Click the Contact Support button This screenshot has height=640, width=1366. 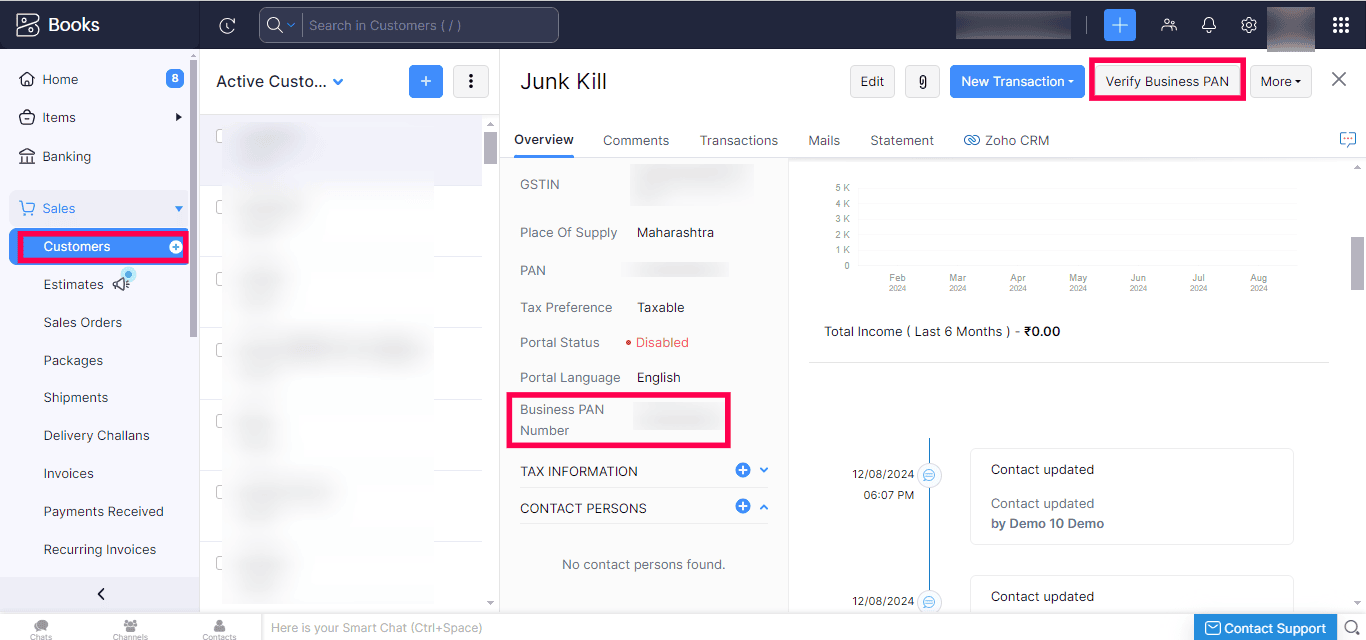[x=1265, y=628]
